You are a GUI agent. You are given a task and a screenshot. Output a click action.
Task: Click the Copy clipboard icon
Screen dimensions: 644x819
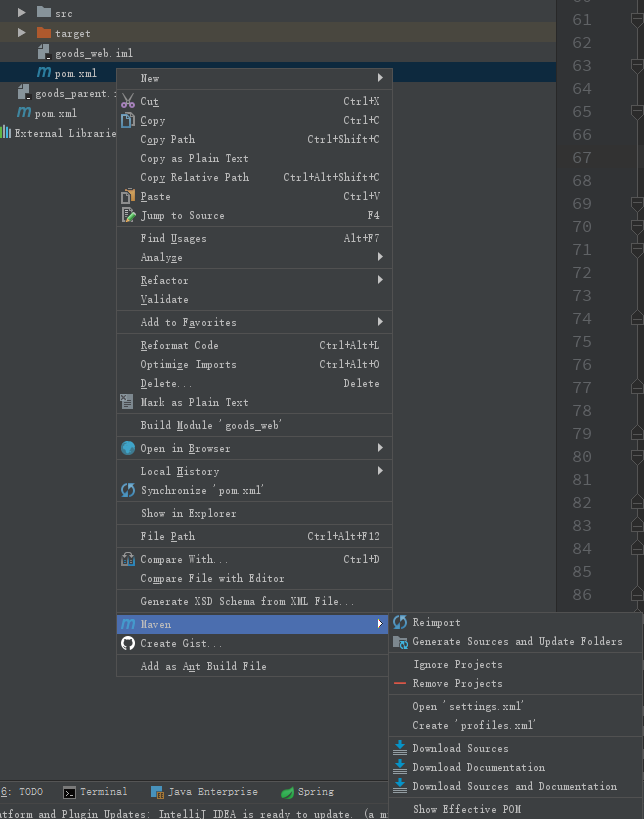tap(128, 120)
